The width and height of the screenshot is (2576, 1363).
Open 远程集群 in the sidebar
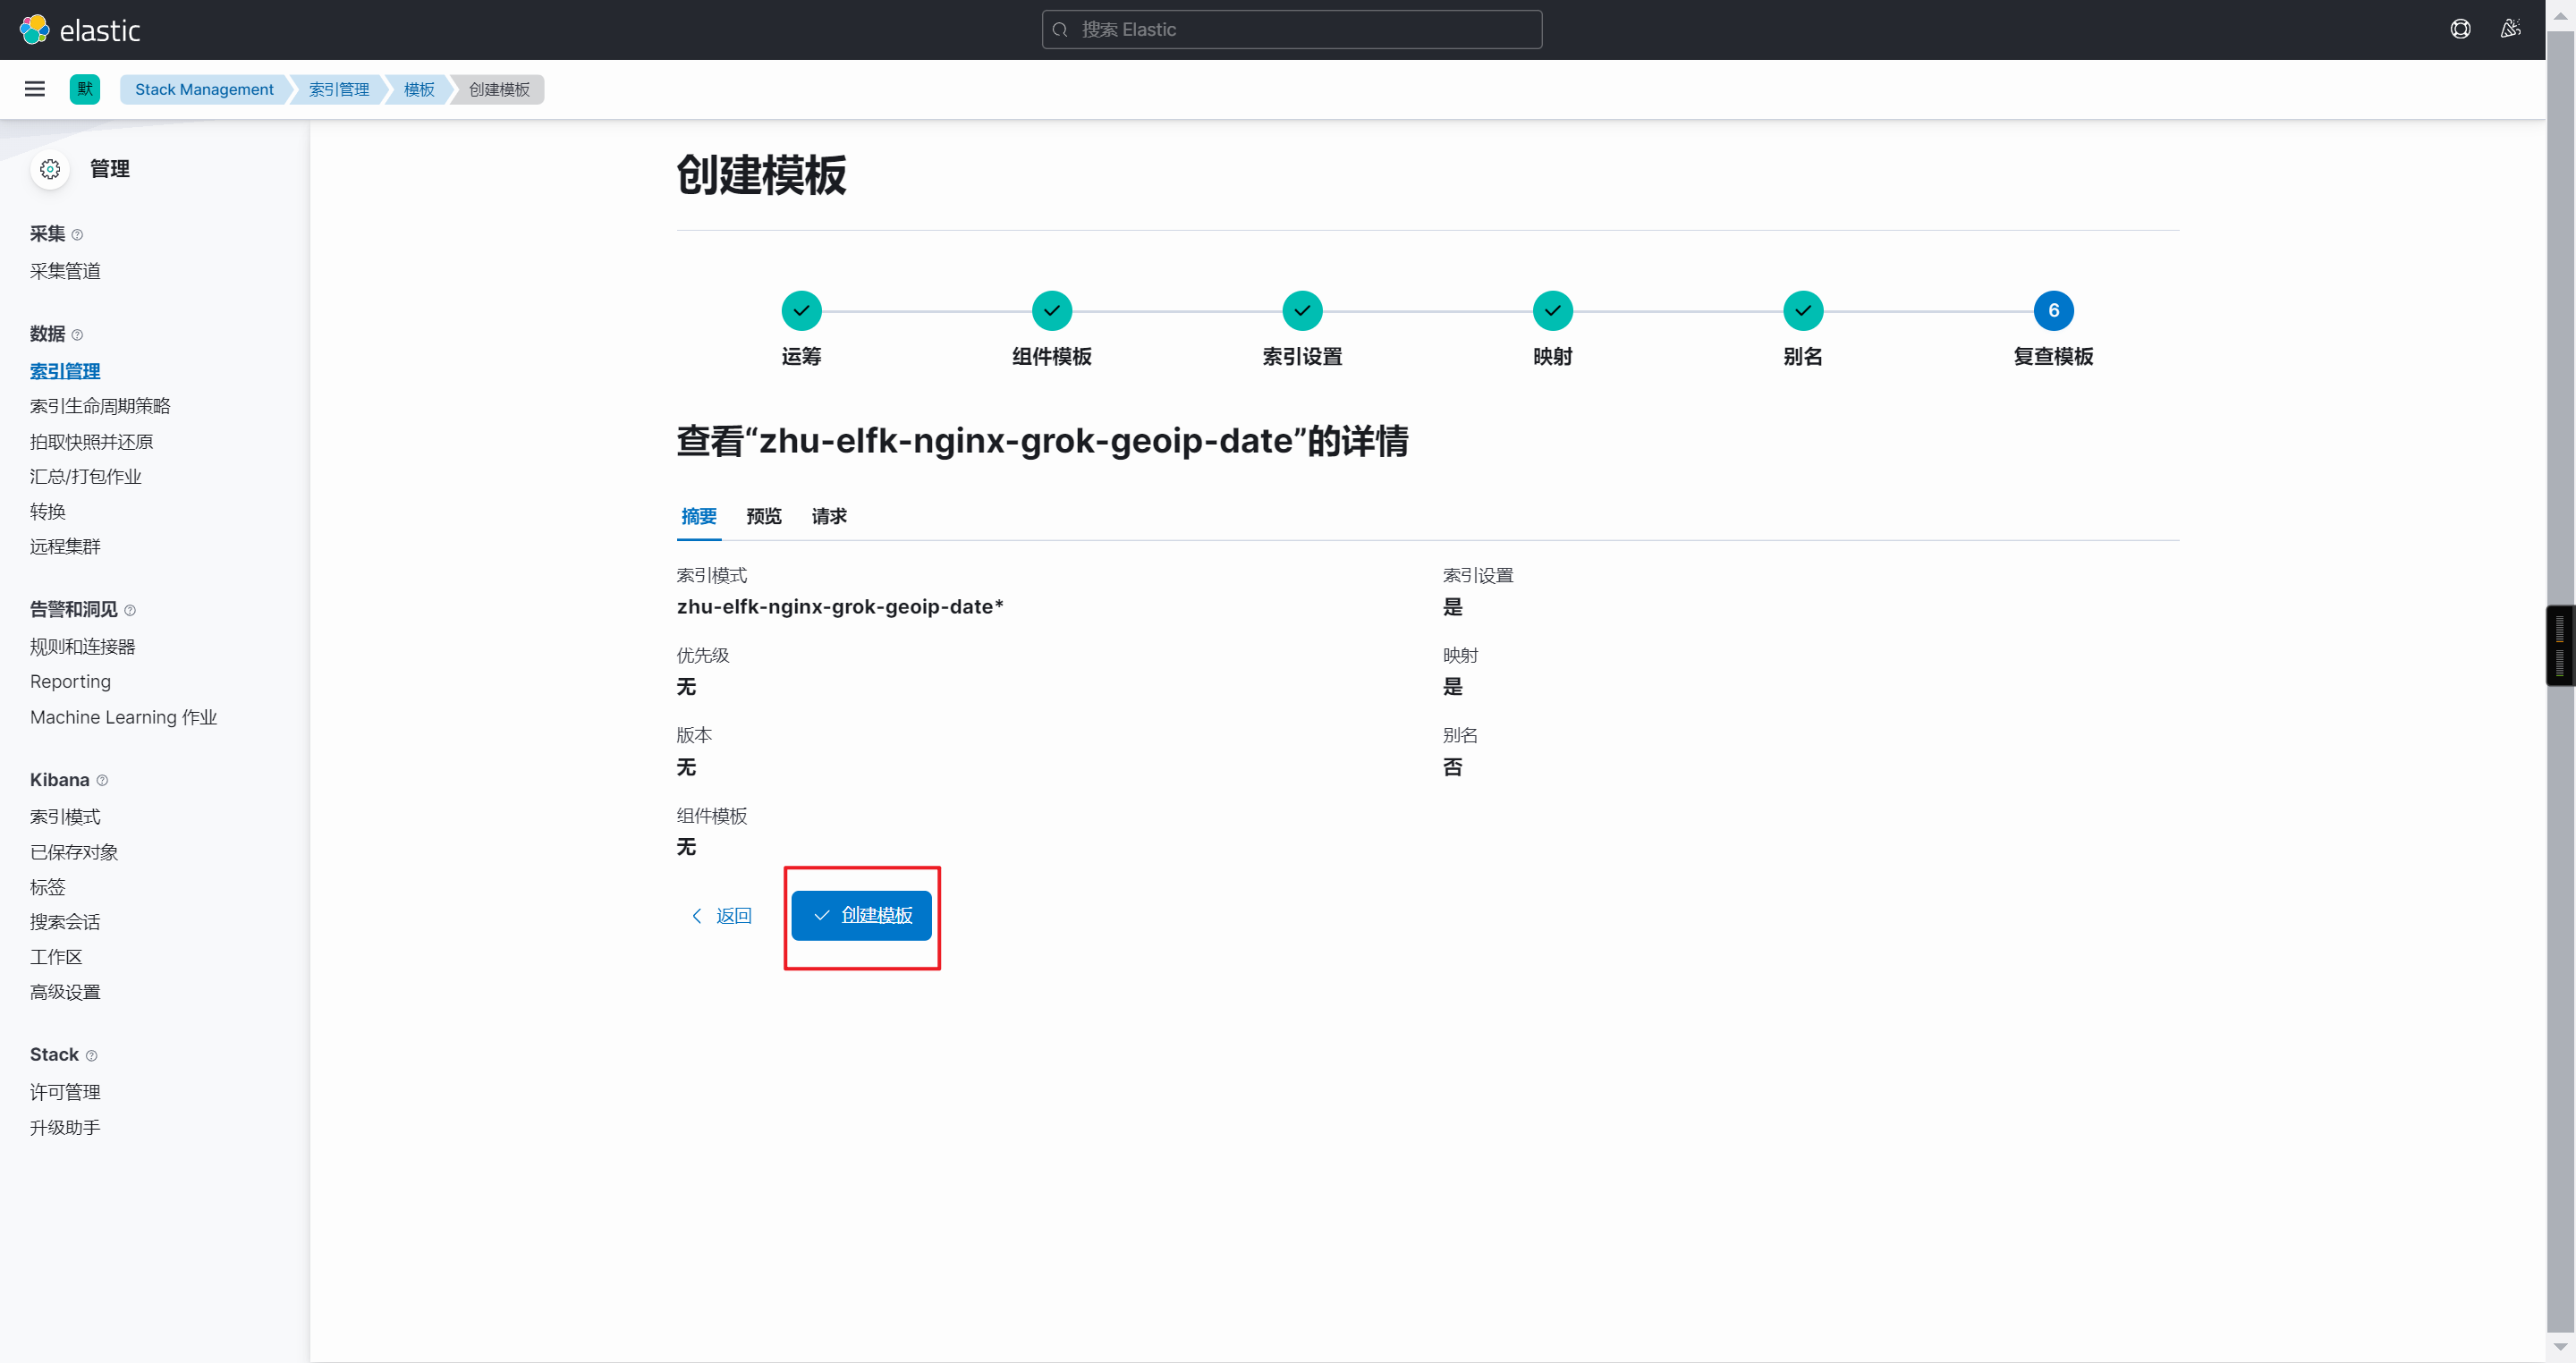(x=65, y=547)
